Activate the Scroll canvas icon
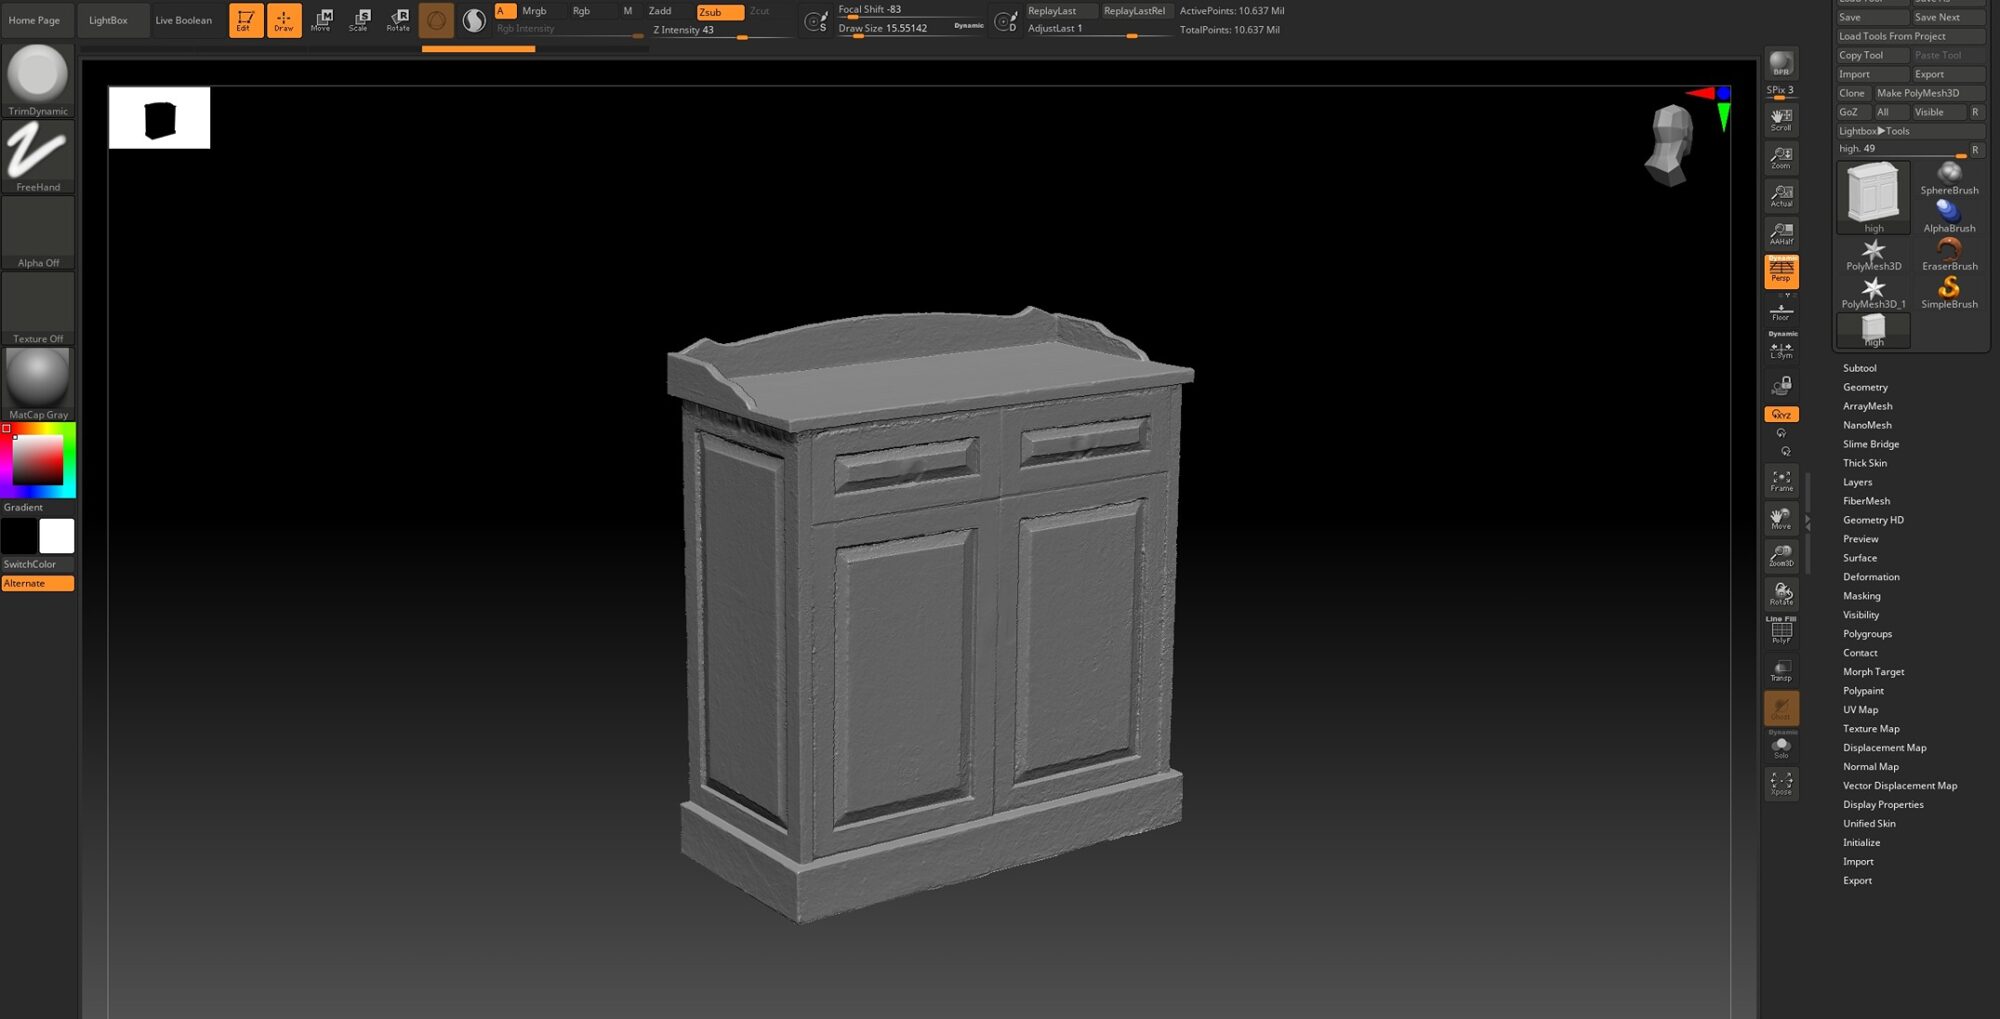 pyautogui.click(x=1780, y=117)
